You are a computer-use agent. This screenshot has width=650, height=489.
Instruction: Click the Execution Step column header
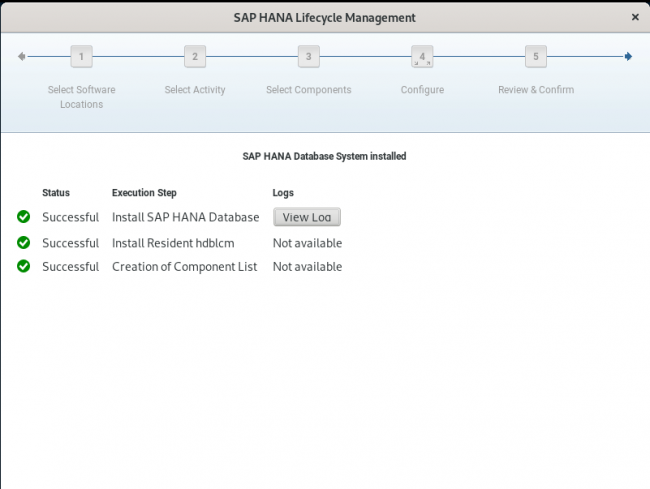tap(144, 193)
